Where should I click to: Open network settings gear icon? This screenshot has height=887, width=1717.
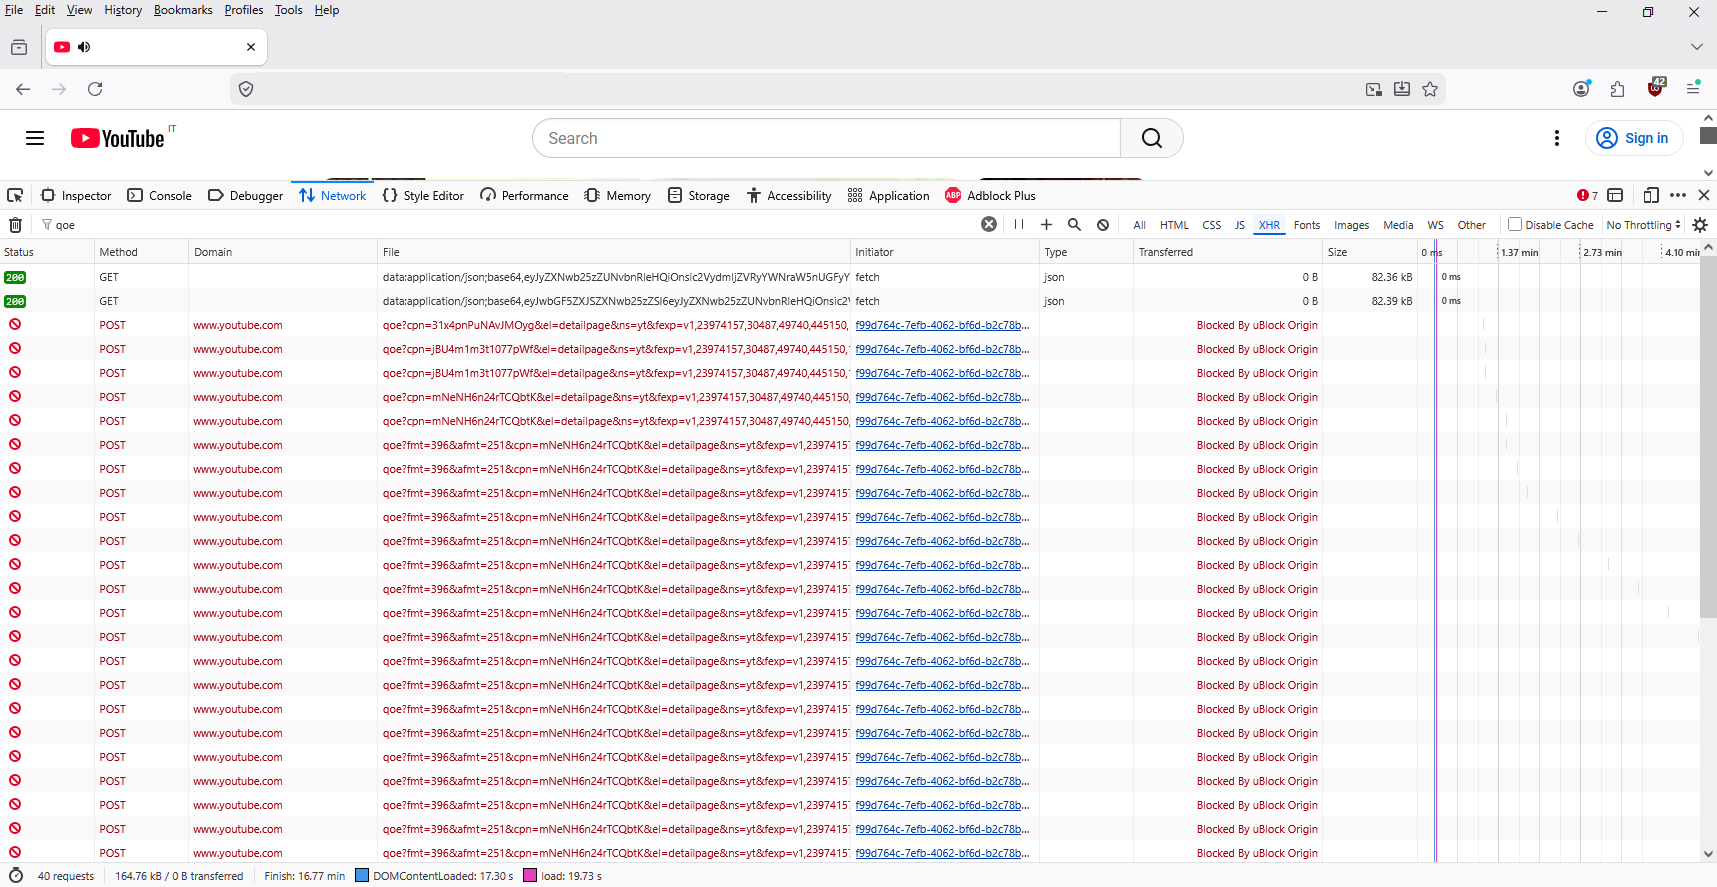point(1700,224)
